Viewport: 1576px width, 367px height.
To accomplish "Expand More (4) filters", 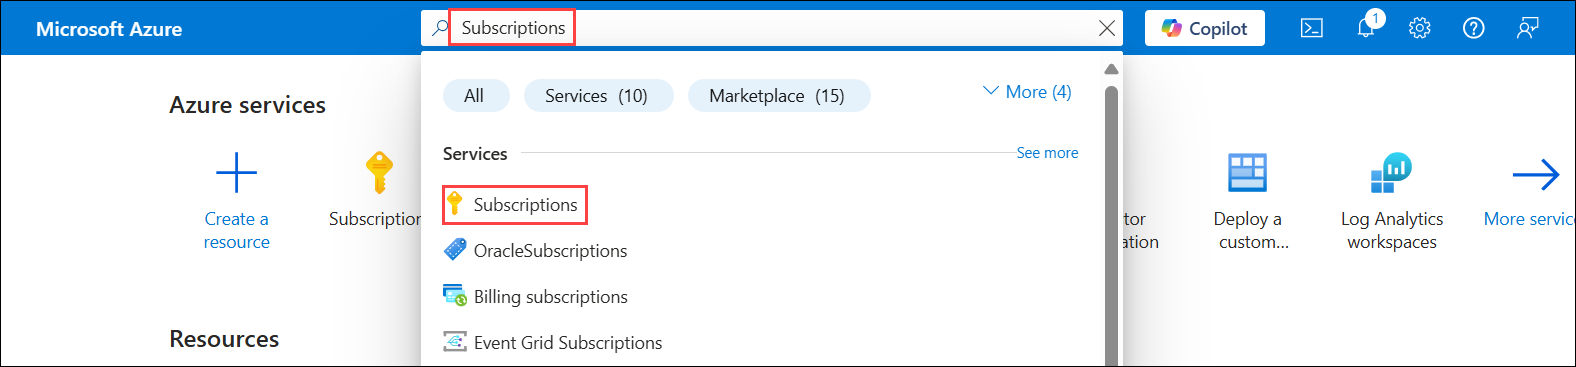I will point(1027,92).
